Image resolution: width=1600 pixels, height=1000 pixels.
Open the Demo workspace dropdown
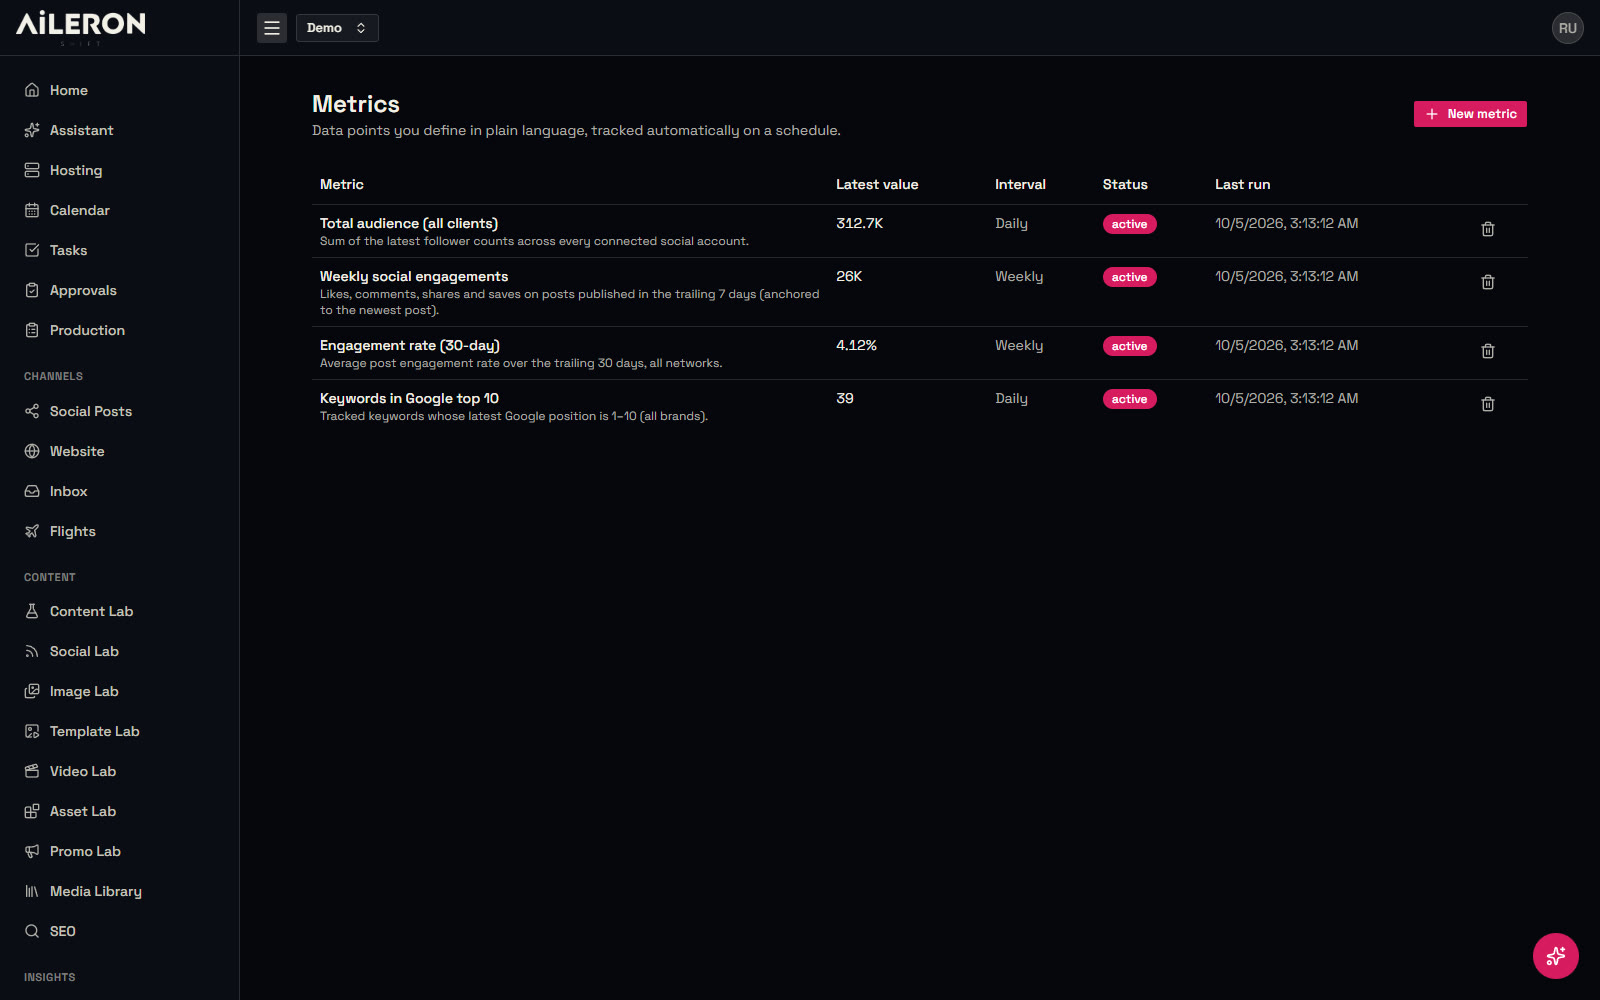click(x=337, y=28)
